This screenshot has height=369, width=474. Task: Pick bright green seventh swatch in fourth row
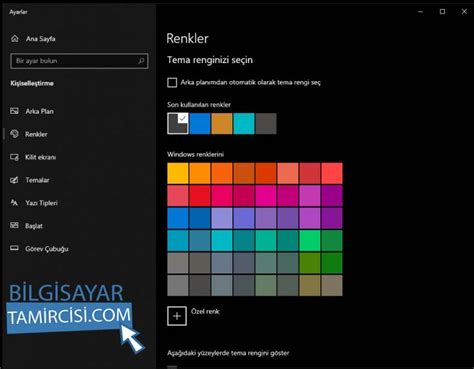pos(310,240)
